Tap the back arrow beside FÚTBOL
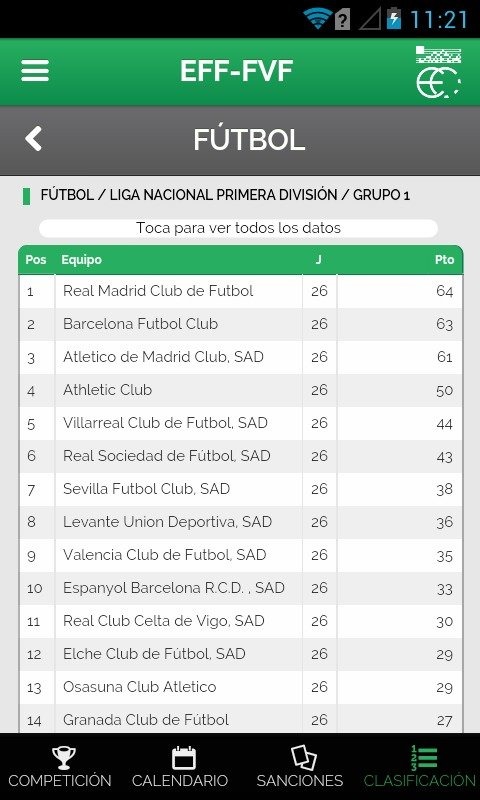The width and height of the screenshot is (480, 800). pos(33,139)
